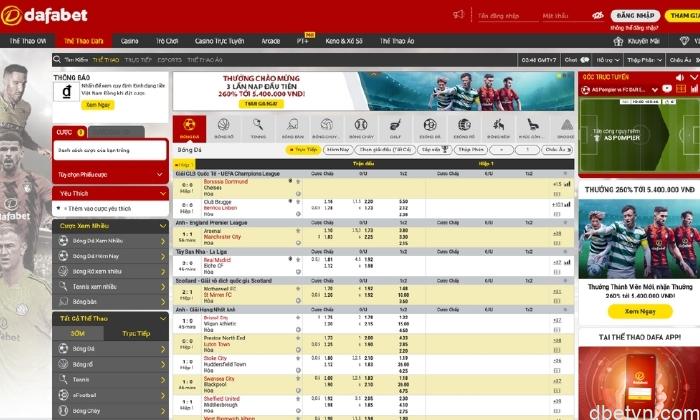Open the Keno & Xổ Số menu item
The width and height of the screenshot is (700, 420).
pos(344,41)
